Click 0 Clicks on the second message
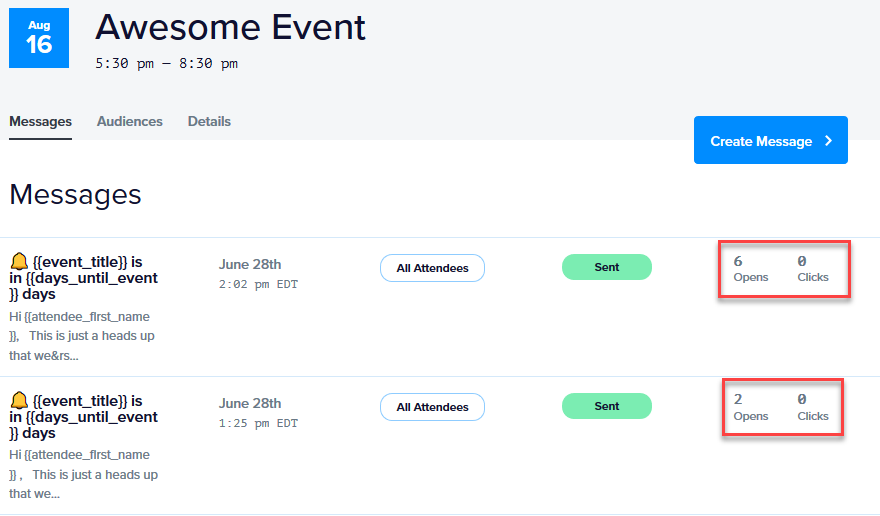 tap(813, 408)
